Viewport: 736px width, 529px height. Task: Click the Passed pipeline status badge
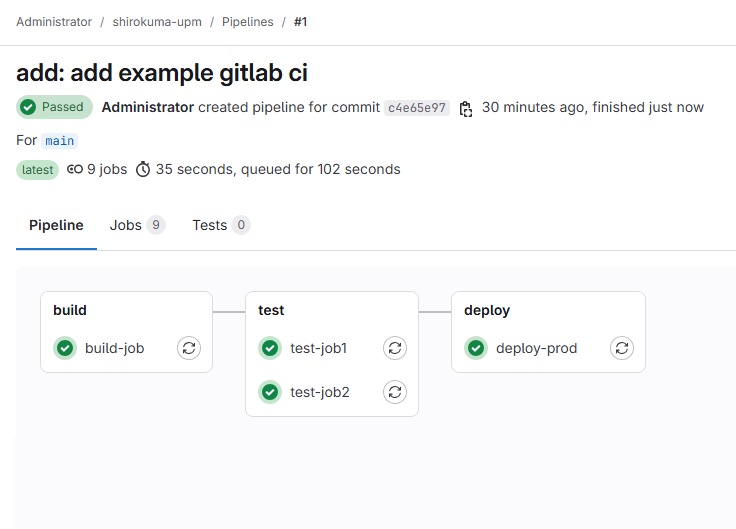(54, 107)
